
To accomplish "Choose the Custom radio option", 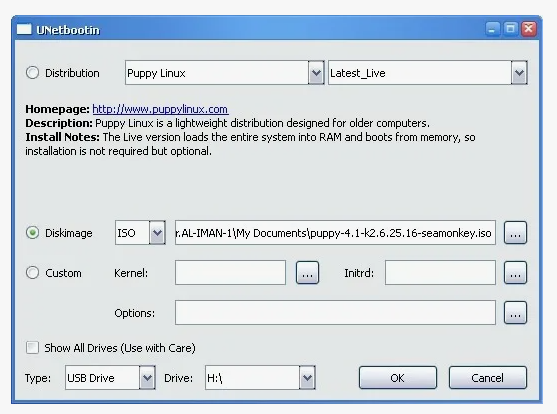I will point(32,273).
